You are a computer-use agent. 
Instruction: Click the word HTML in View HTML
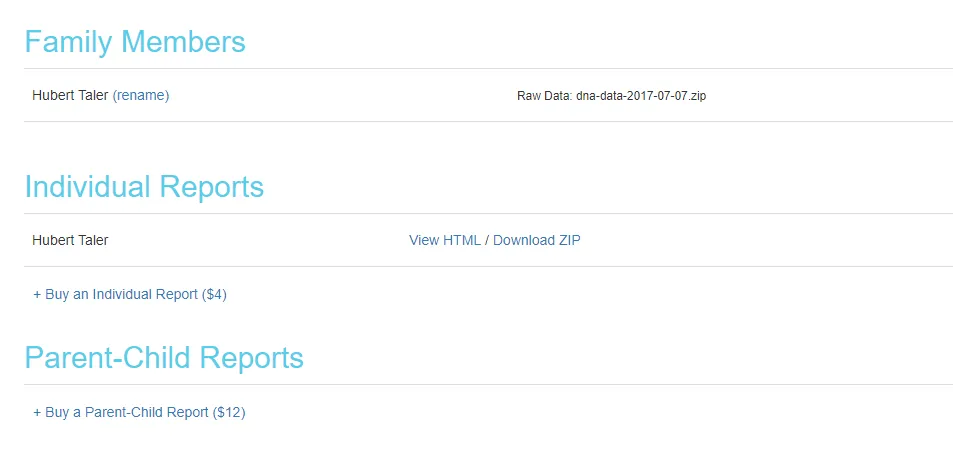462,240
